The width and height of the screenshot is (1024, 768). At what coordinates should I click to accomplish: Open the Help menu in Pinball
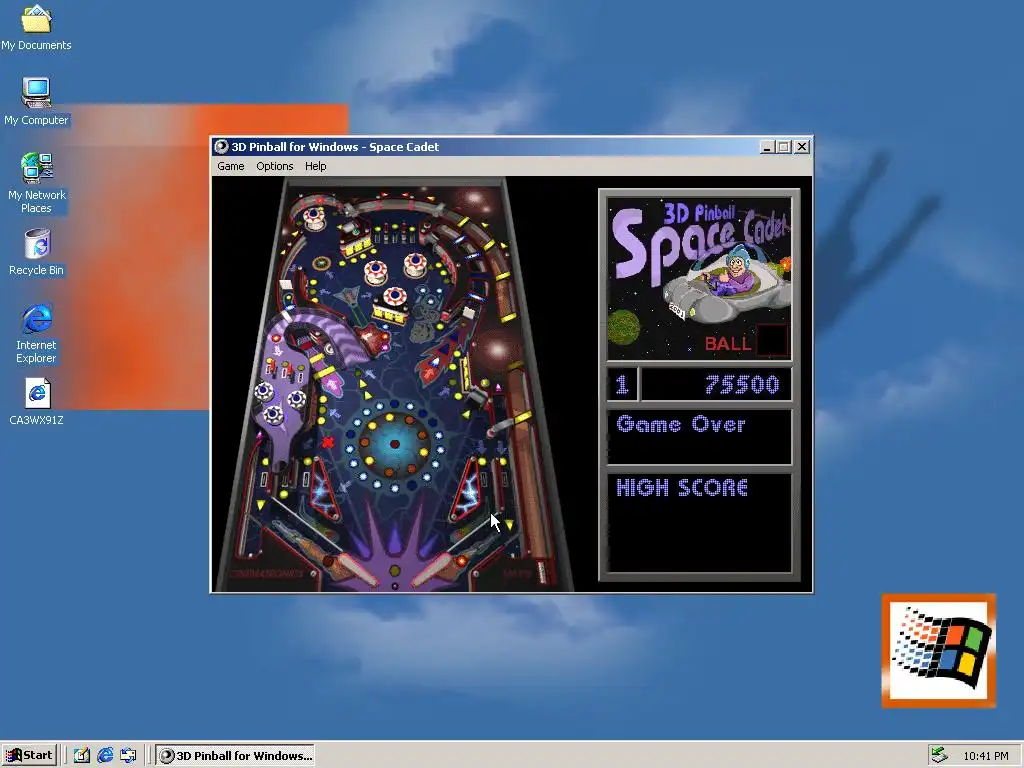(x=315, y=166)
